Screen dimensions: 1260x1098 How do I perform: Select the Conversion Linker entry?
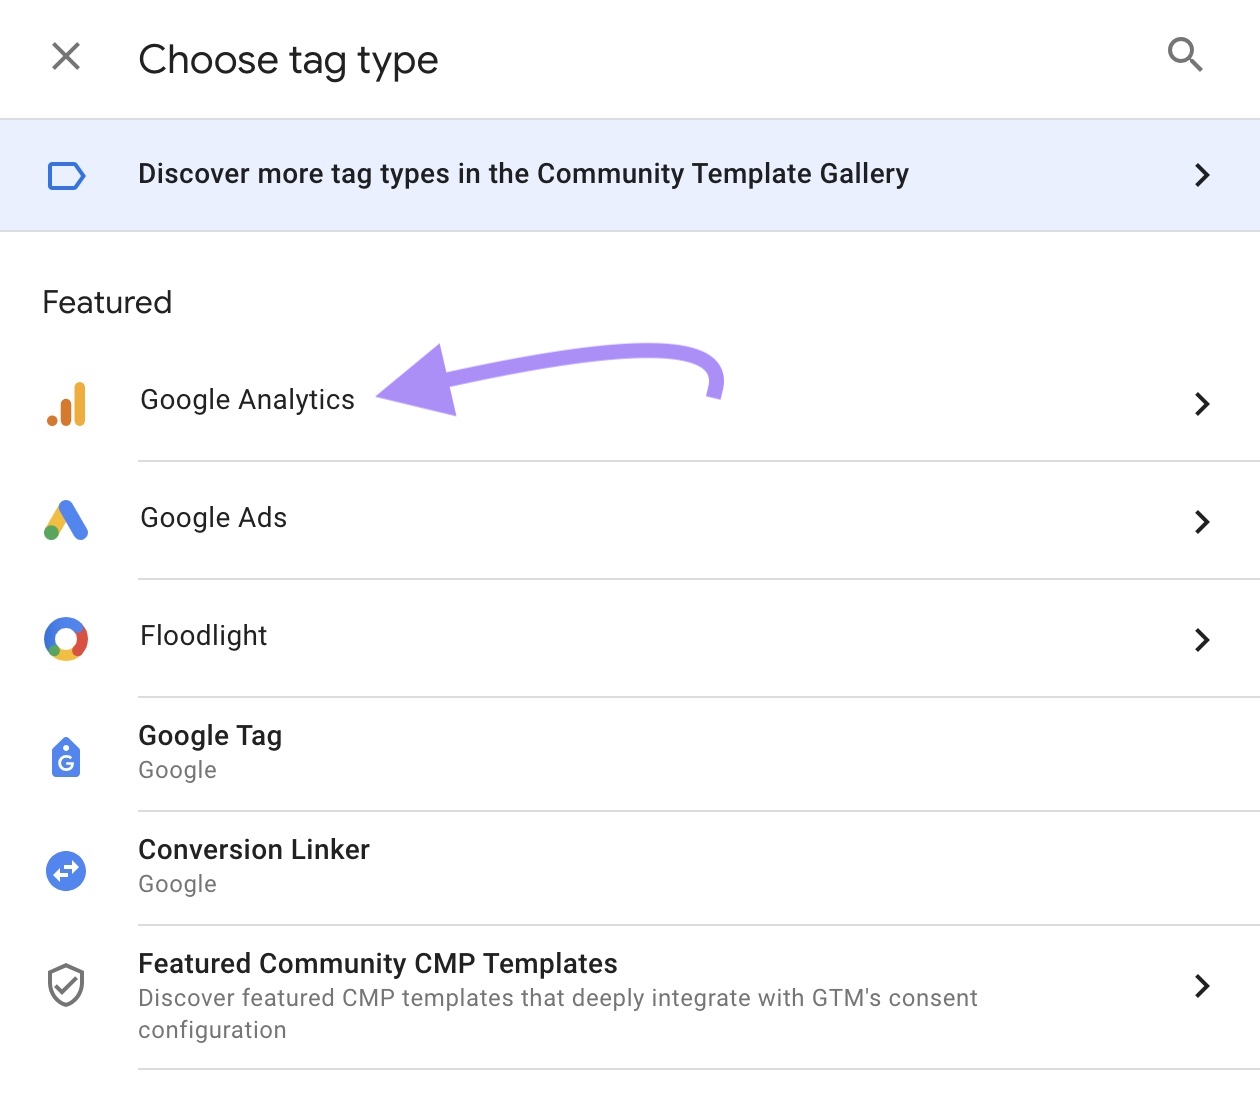(254, 850)
